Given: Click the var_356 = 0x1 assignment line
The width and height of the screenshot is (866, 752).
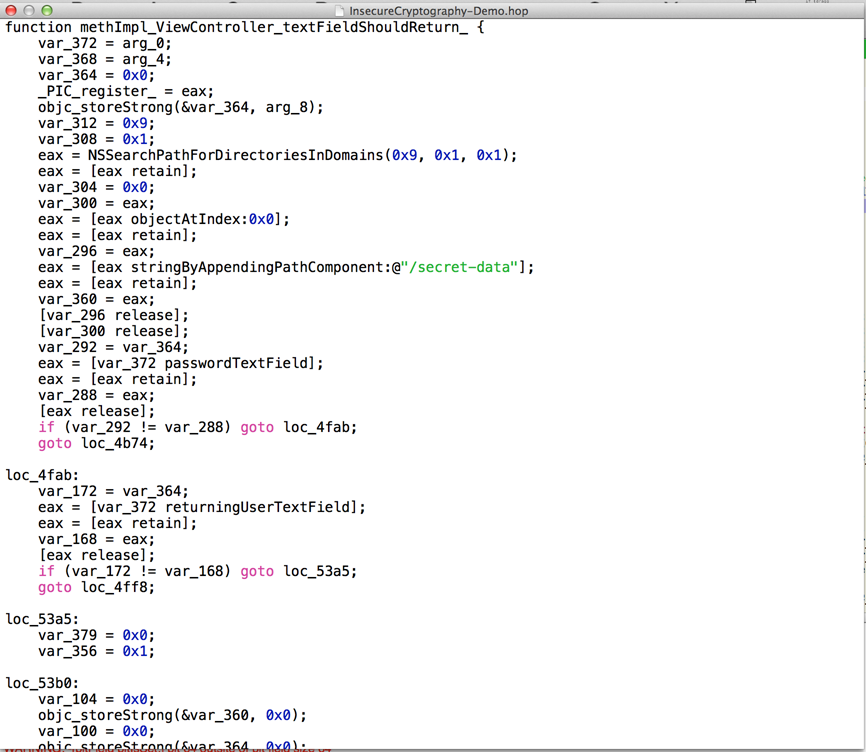Looking at the screenshot, I should [97, 651].
